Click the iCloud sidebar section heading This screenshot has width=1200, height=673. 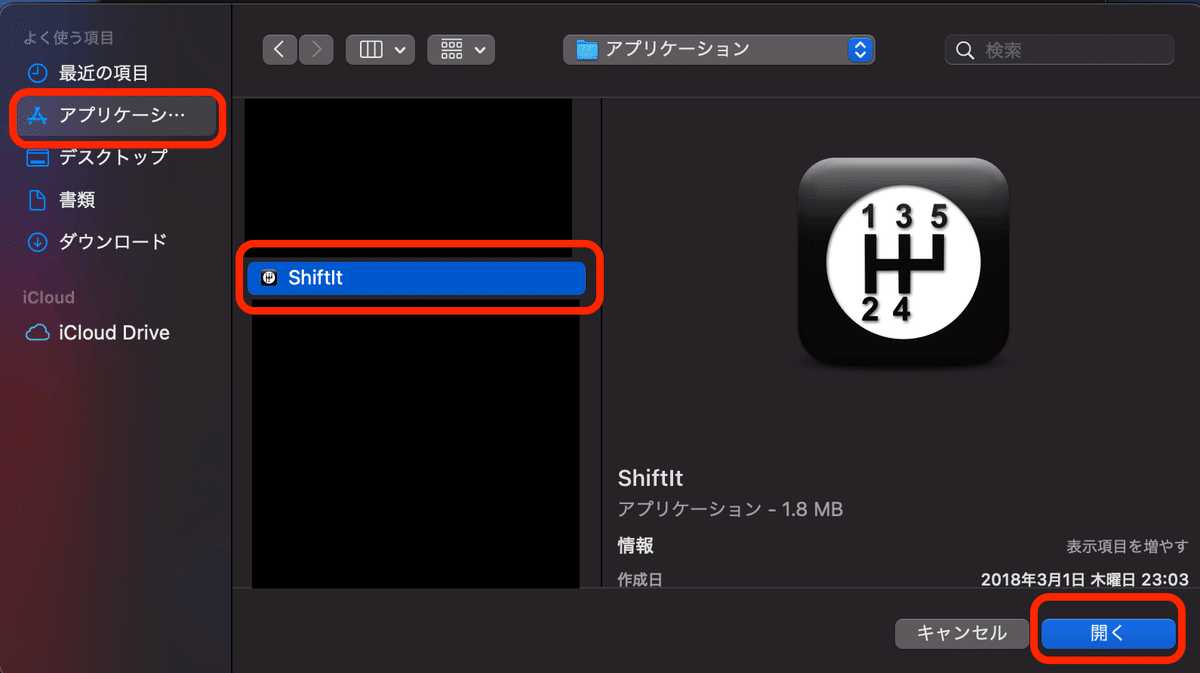point(50,298)
